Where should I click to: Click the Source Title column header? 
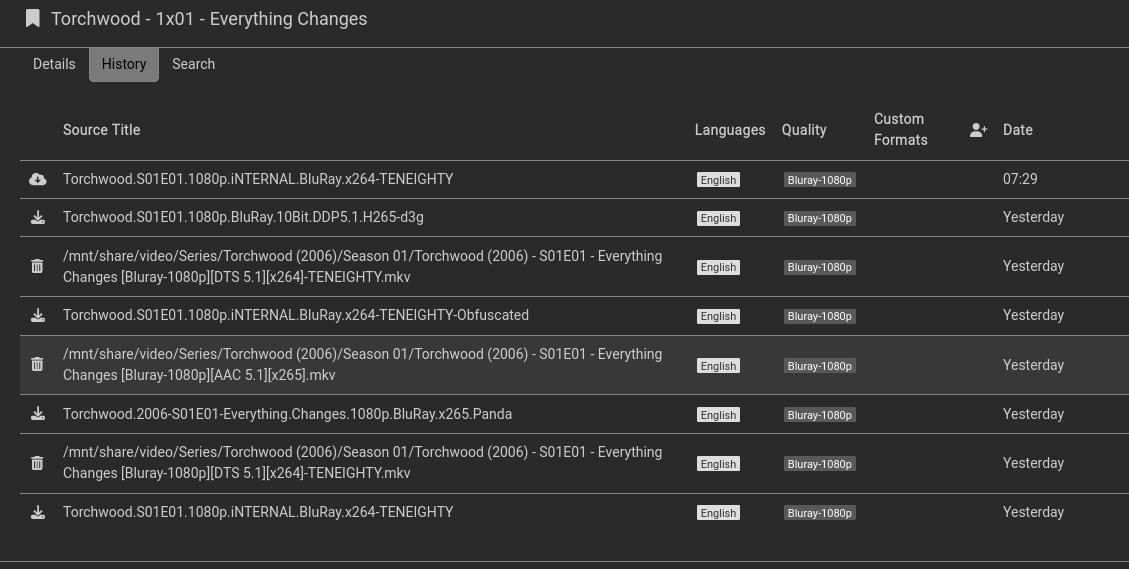click(101, 130)
